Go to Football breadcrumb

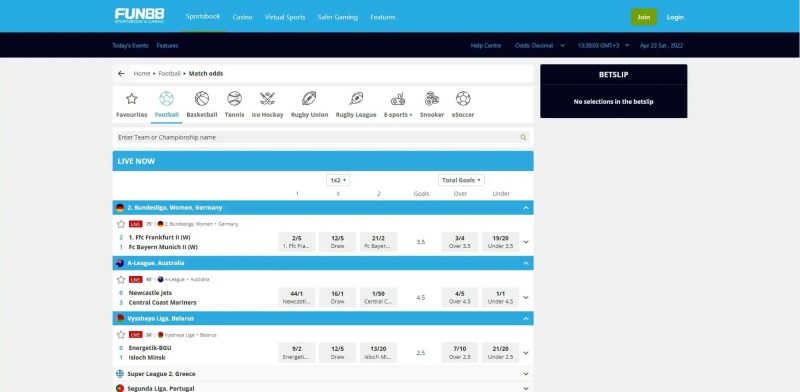click(169, 74)
